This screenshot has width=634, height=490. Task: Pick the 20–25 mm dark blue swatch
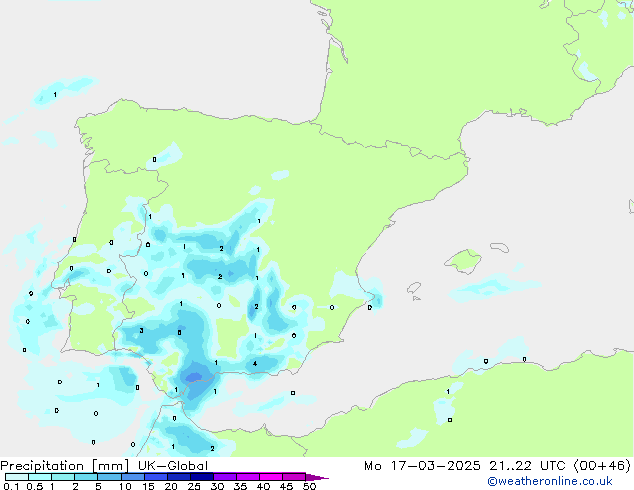click(x=178, y=477)
